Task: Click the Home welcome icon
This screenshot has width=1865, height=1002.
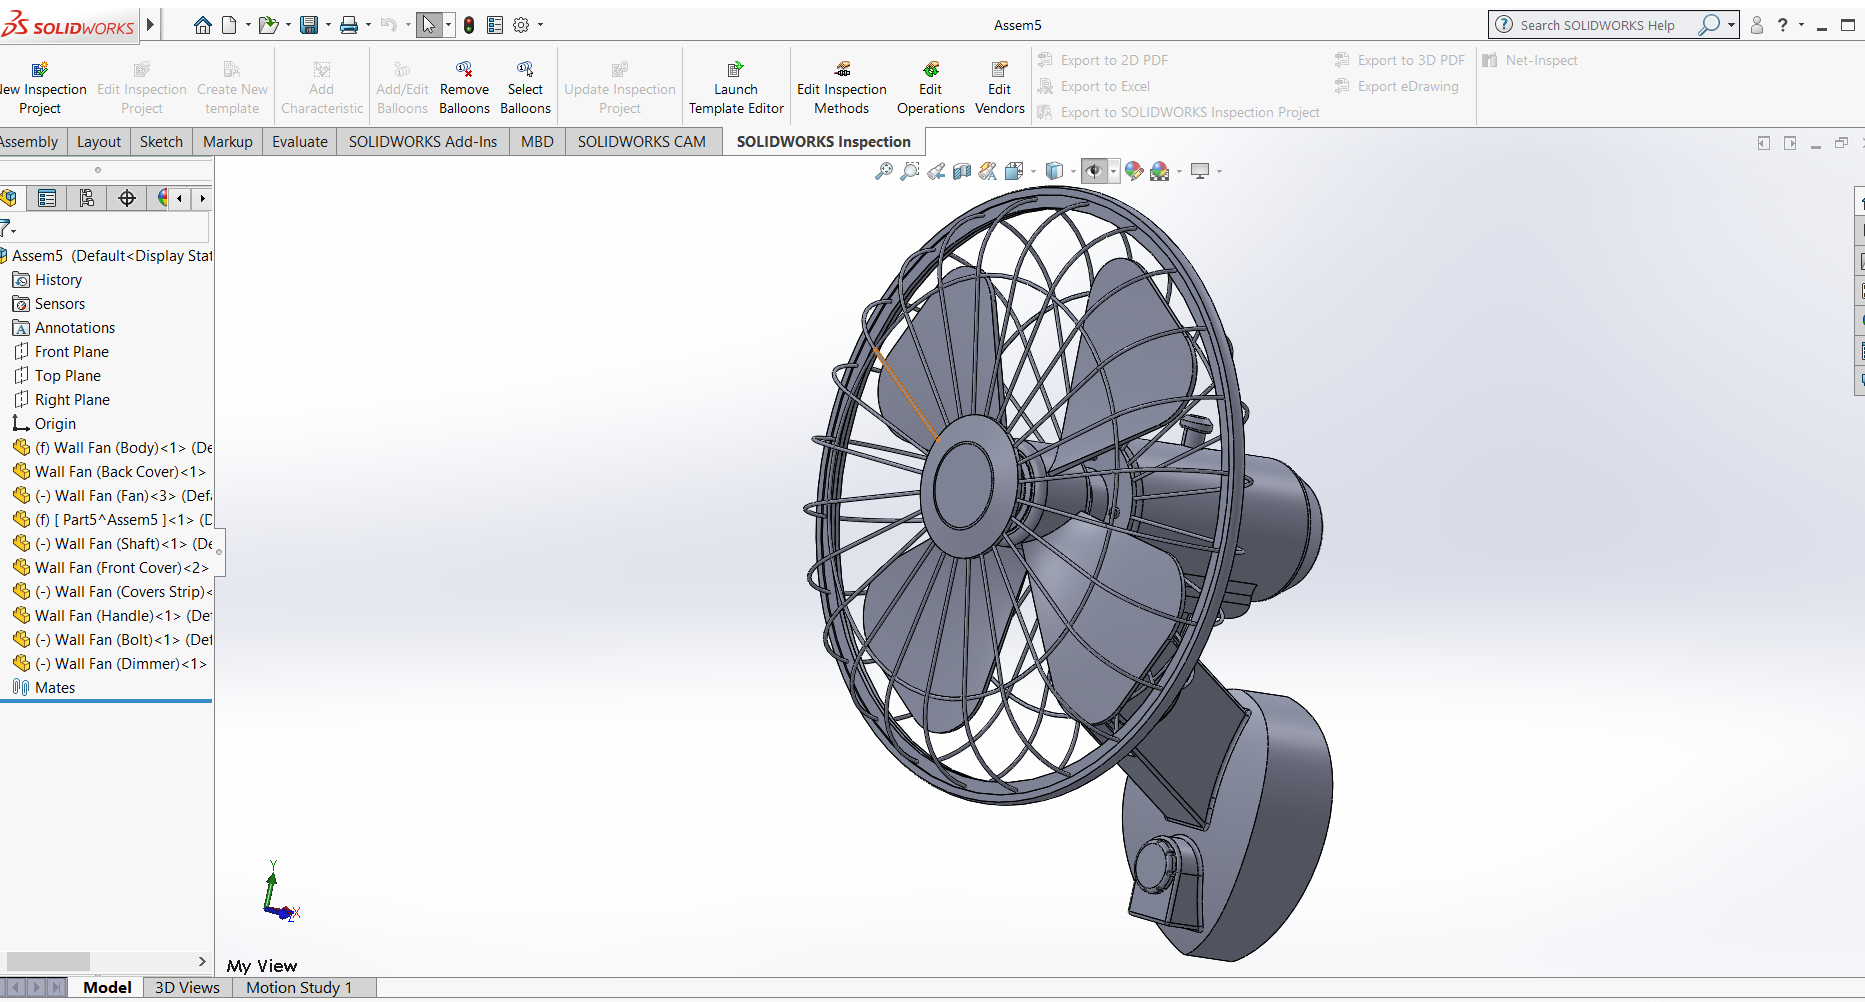Action: 202,25
